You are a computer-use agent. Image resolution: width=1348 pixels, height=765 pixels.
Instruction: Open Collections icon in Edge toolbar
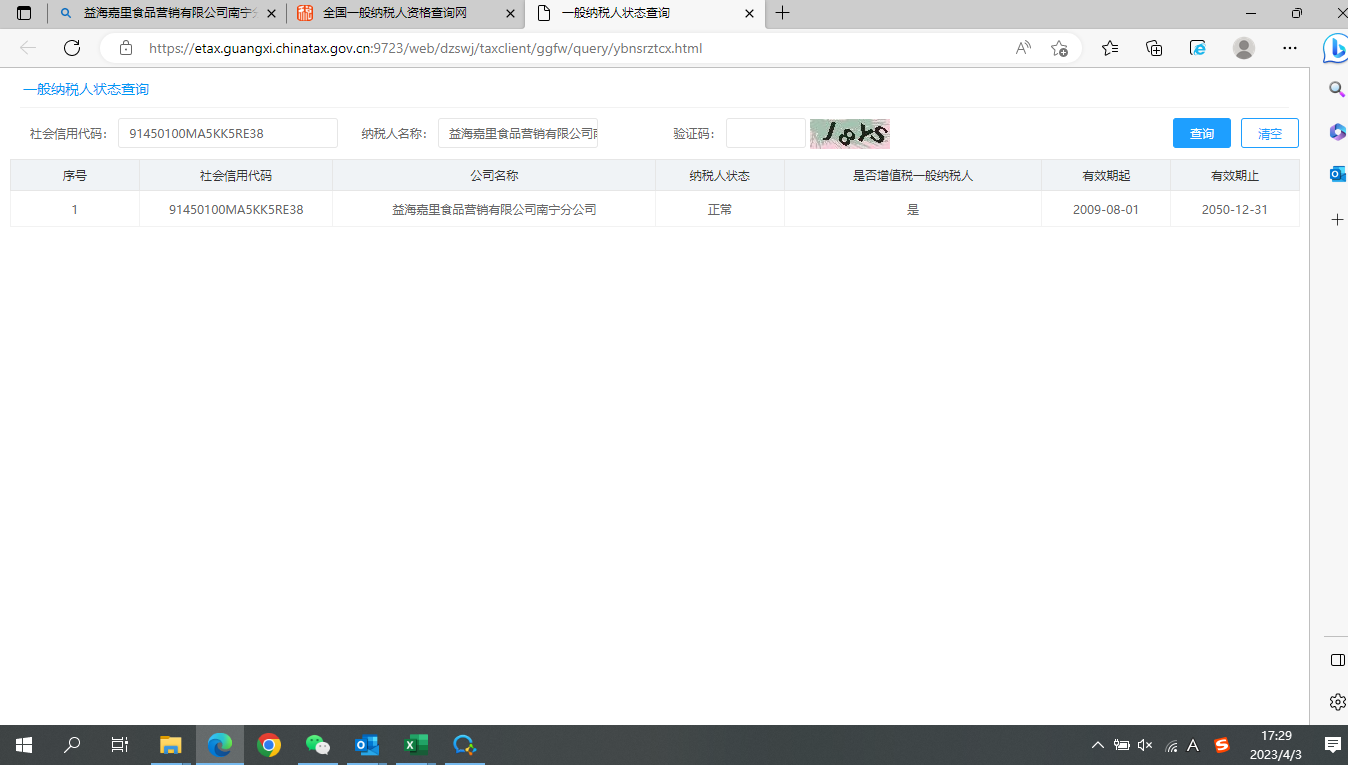pyautogui.click(x=1154, y=48)
